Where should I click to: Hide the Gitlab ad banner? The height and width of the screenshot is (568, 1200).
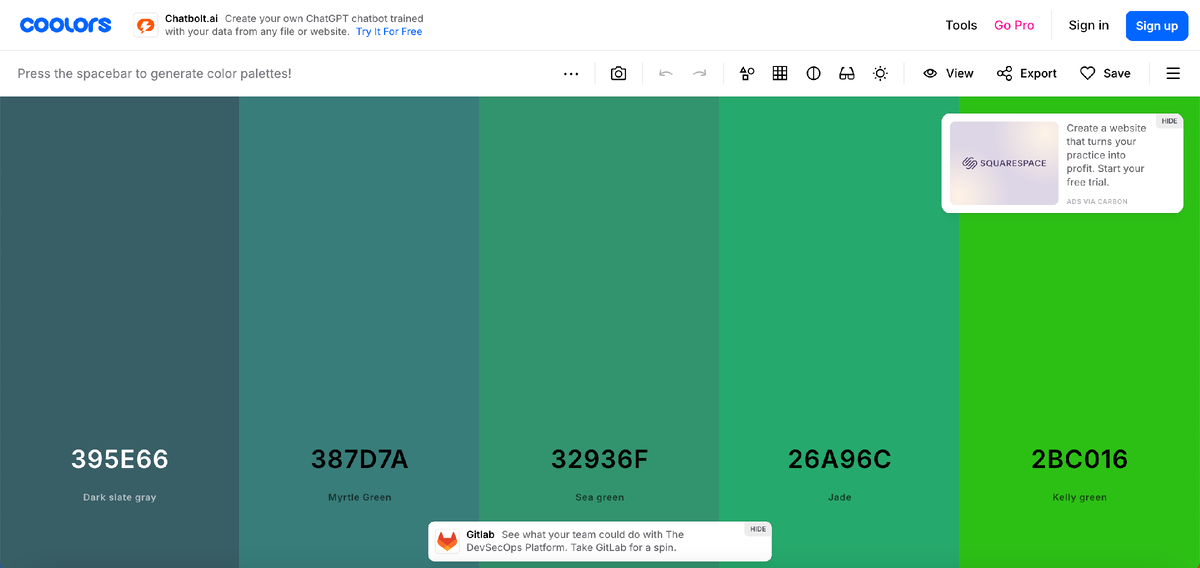pos(757,529)
